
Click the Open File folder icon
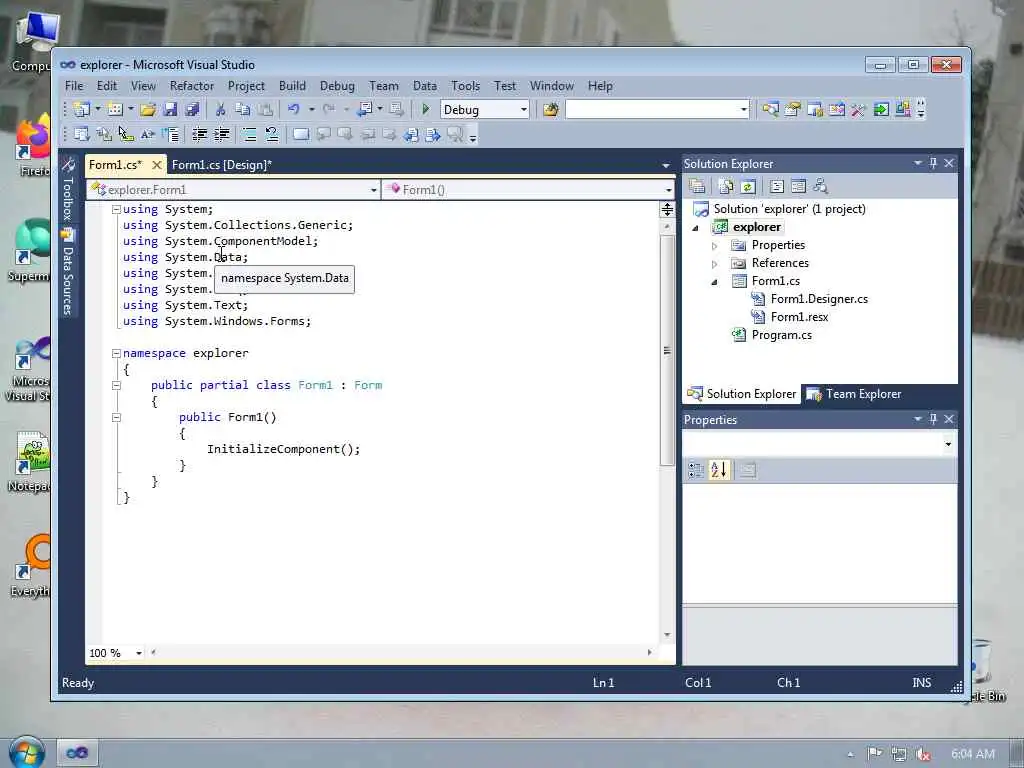click(148, 110)
